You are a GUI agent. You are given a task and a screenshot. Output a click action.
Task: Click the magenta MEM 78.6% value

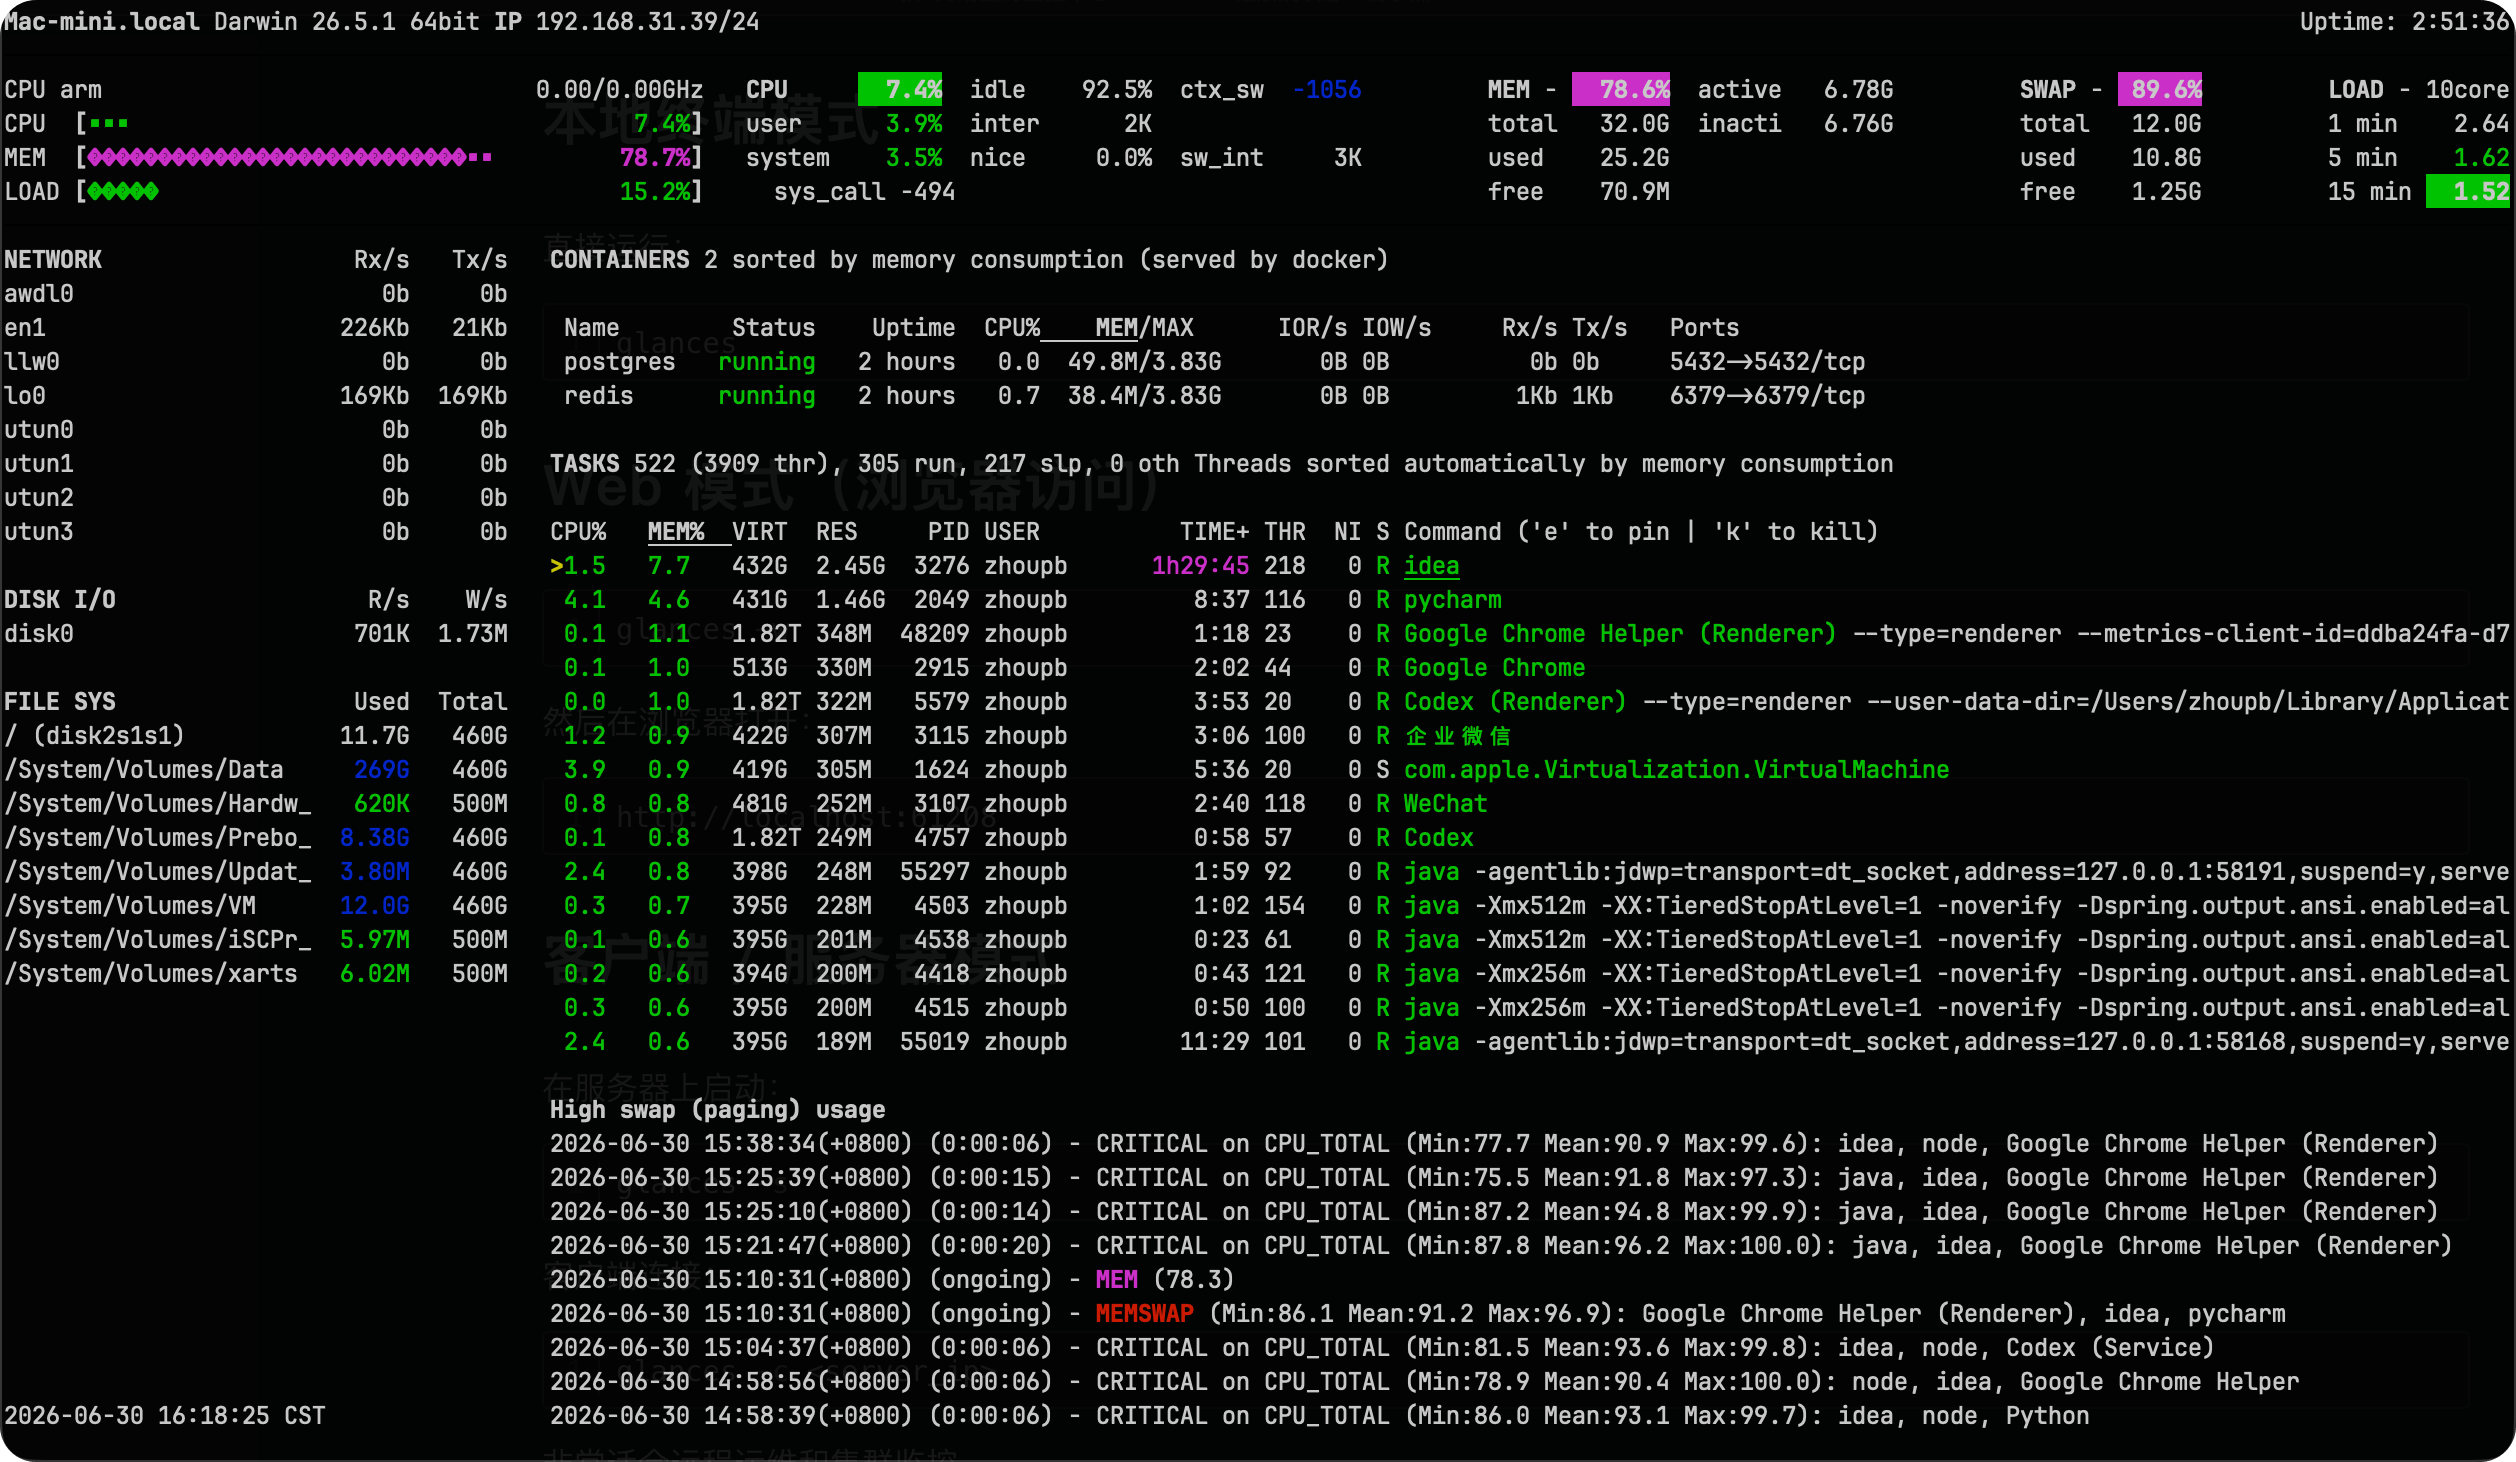pos(1621,90)
